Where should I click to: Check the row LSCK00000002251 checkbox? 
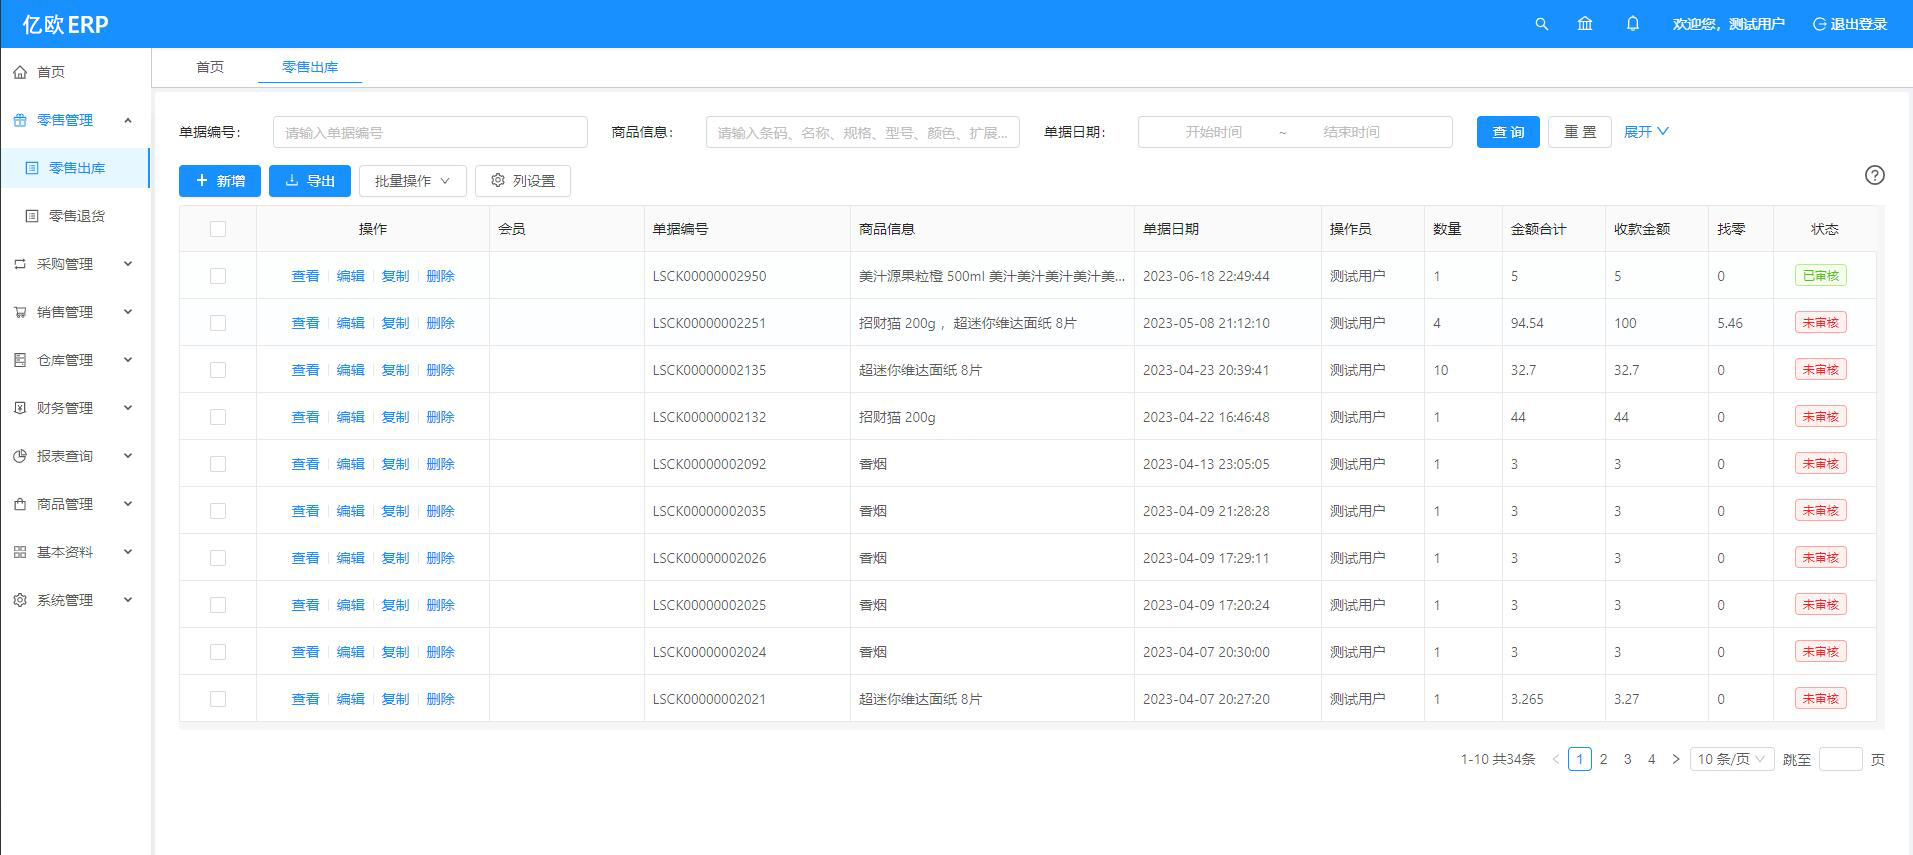point(218,323)
